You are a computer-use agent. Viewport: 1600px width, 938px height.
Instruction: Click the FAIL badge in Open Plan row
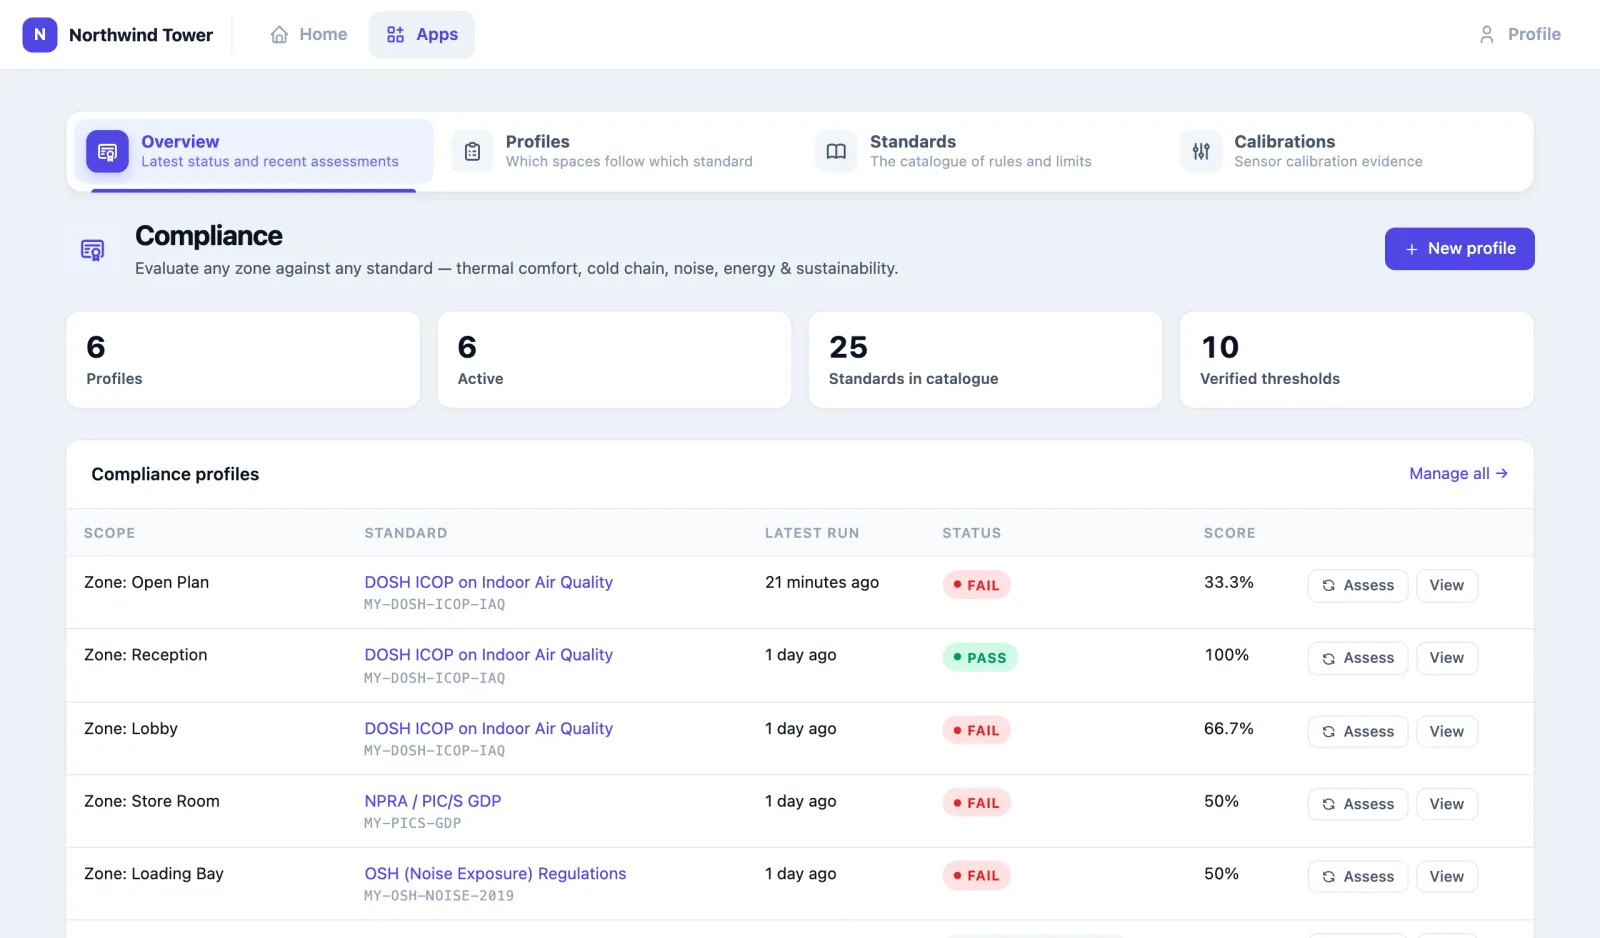tap(976, 585)
